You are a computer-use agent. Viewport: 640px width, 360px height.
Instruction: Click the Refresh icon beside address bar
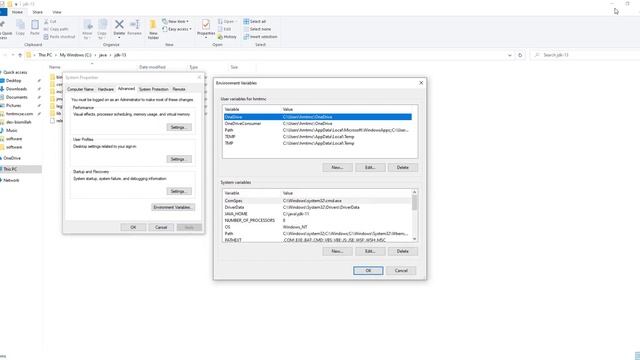point(520,55)
